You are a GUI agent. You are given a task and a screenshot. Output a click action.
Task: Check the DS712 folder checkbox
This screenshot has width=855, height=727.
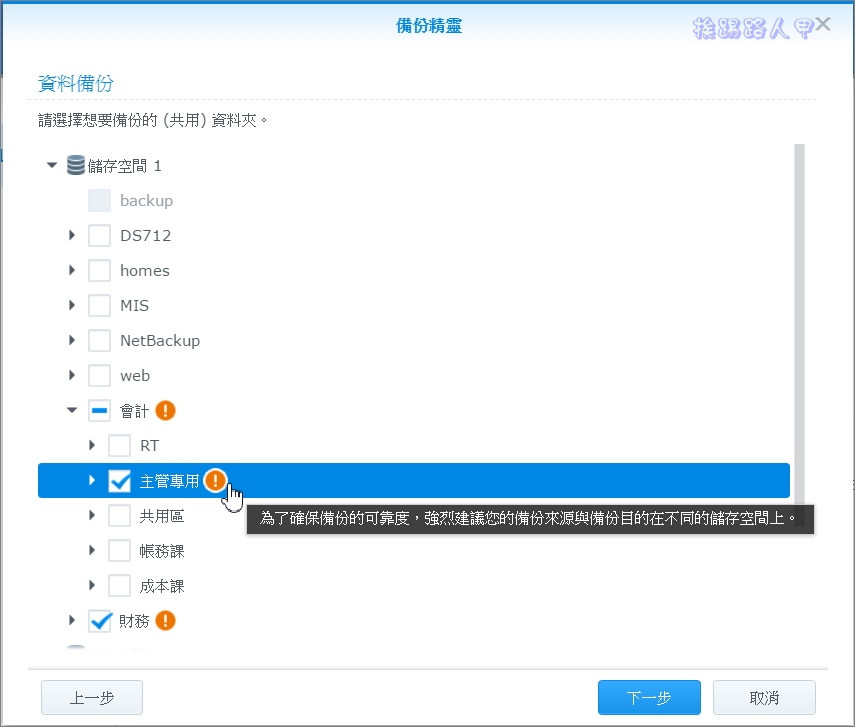(x=99, y=236)
